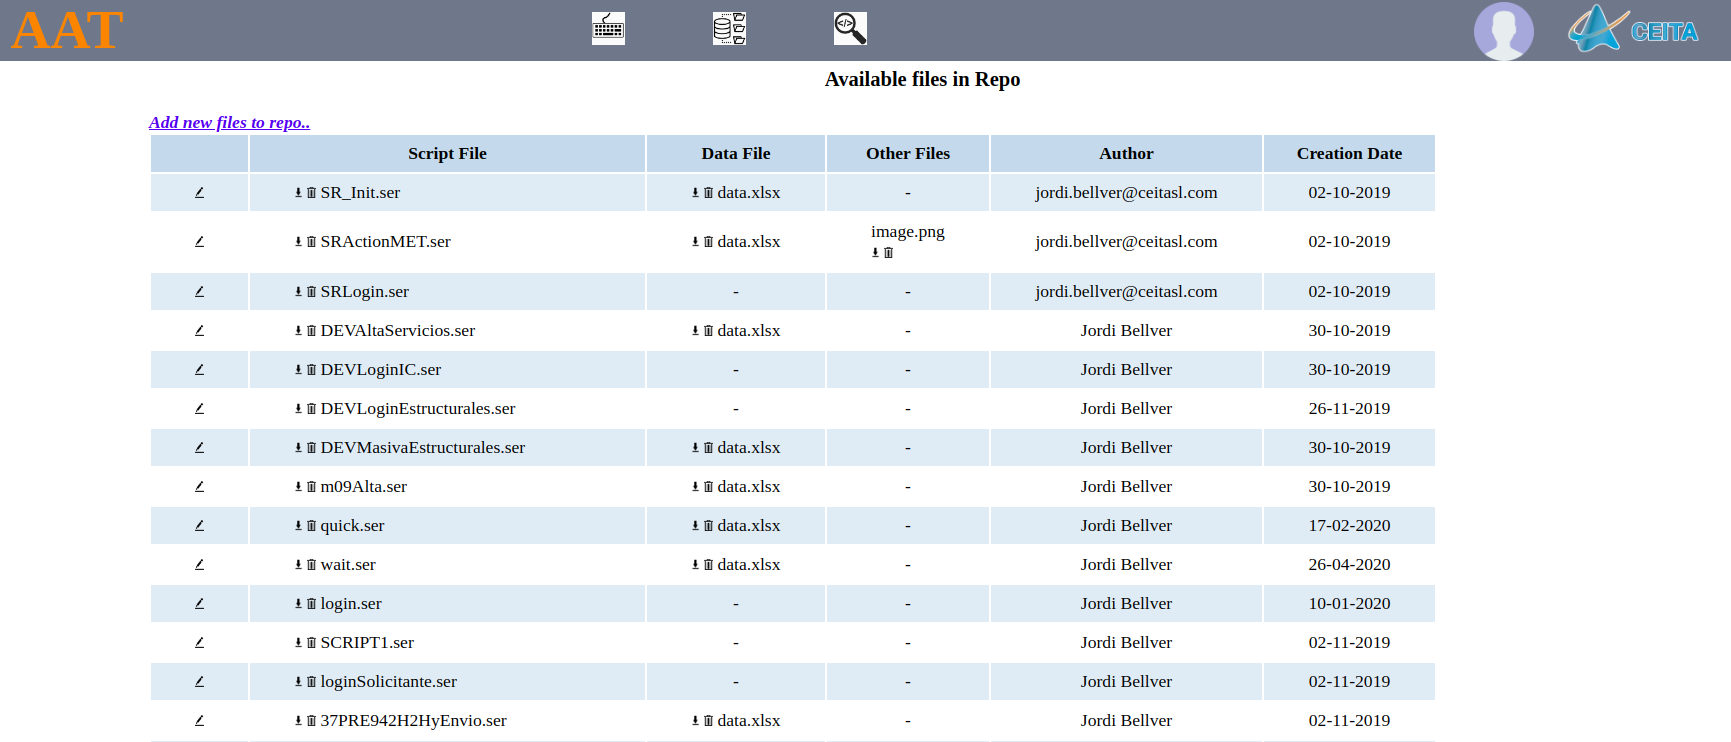Select the 37PRE942H2HyEnvio.ser file name
Screen dimensions: 1731x742
coord(413,720)
